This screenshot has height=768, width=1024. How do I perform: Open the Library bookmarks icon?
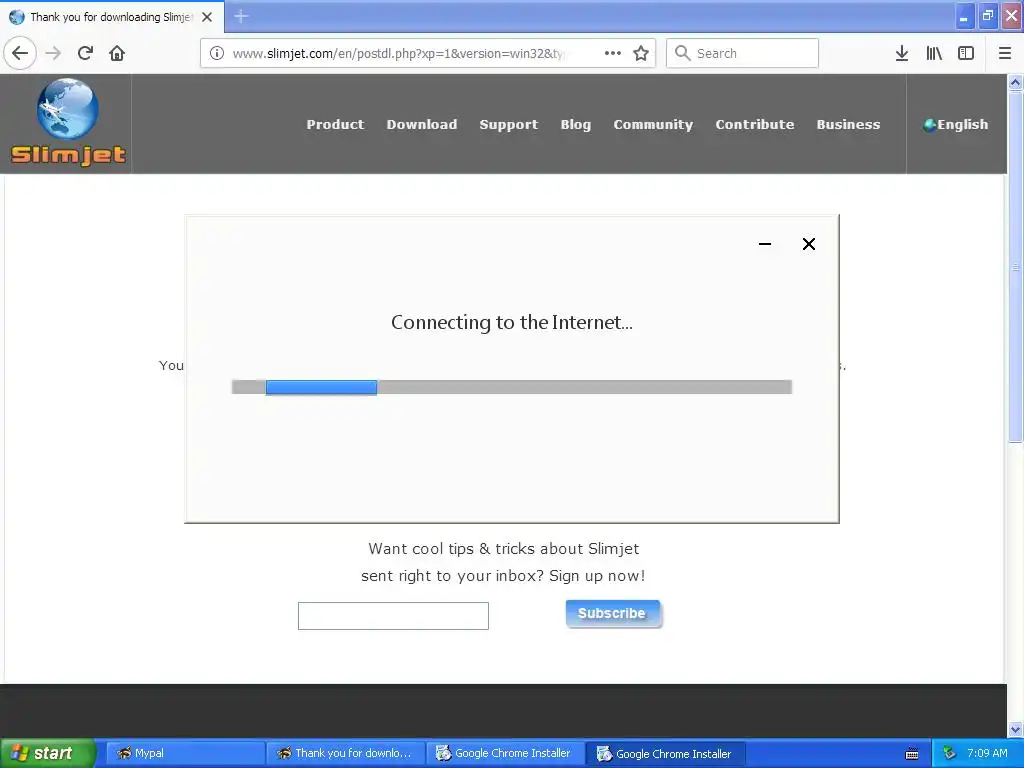coord(934,53)
